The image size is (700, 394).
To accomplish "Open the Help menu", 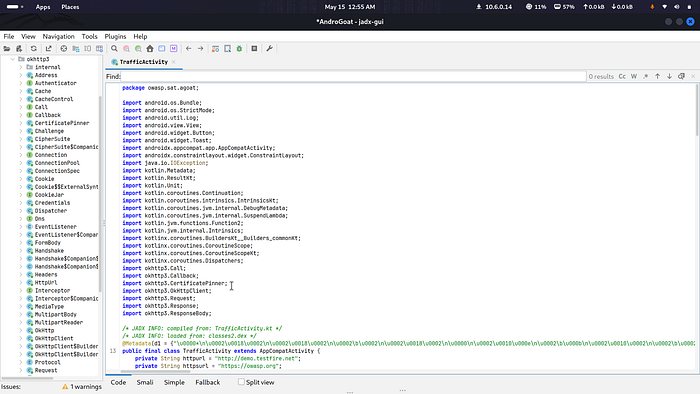I will (140, 37).
